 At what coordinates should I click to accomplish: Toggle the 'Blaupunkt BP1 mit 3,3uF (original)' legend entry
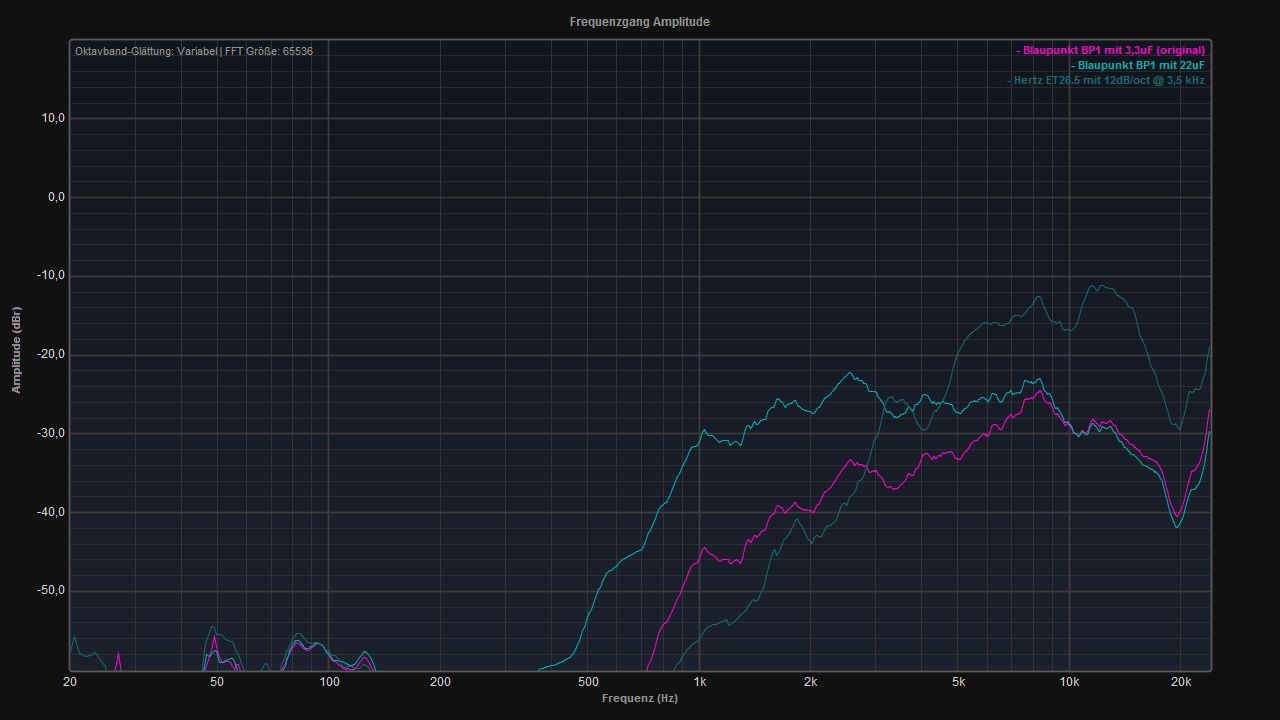[x=1113, y=50]
